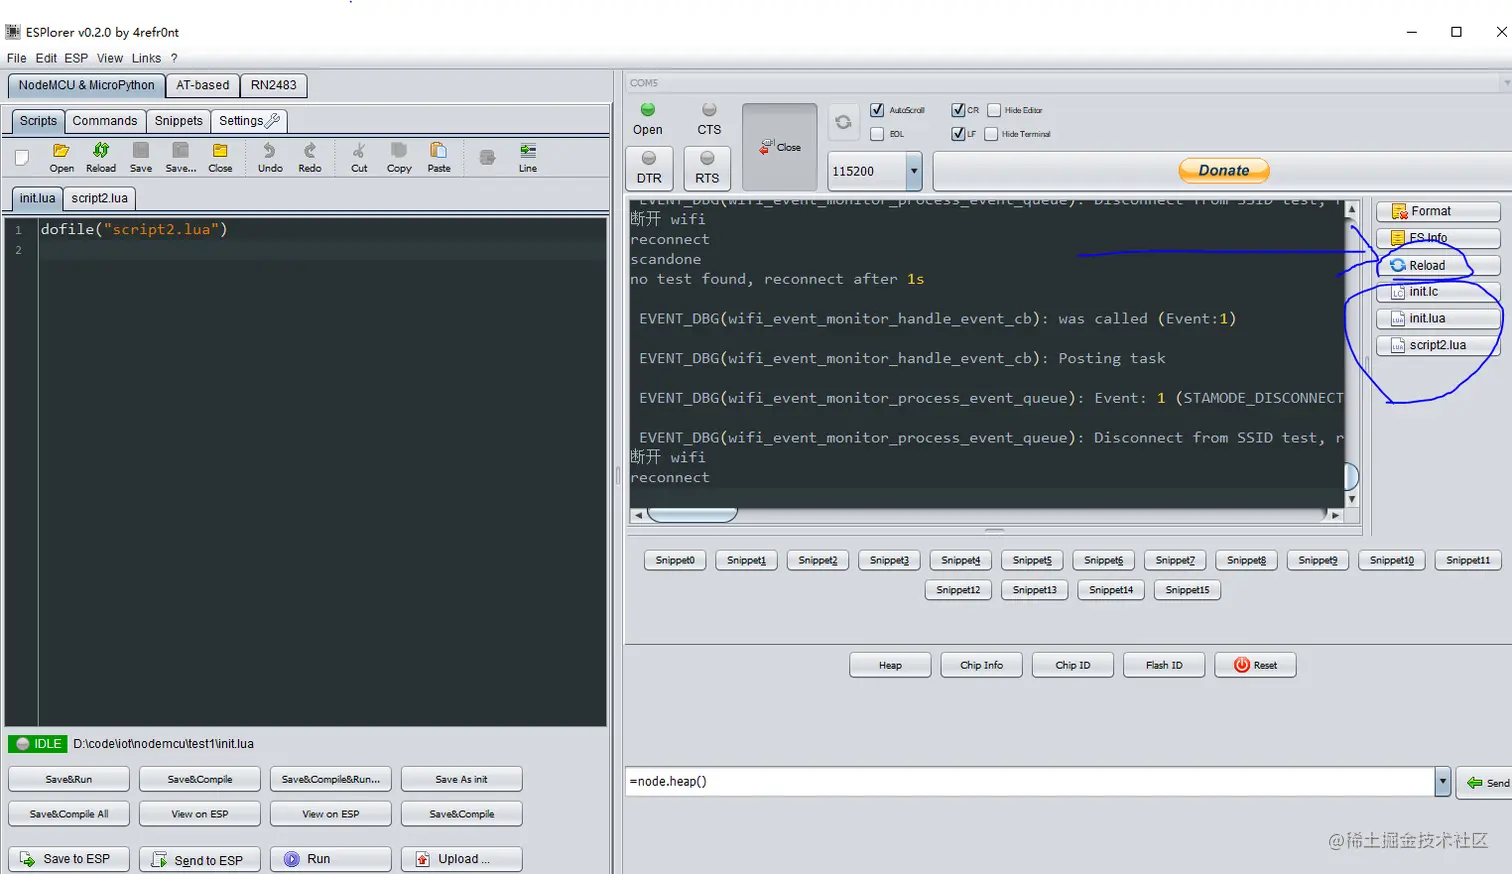
Task: Open a script file from disk
Action: click(61, 157)
